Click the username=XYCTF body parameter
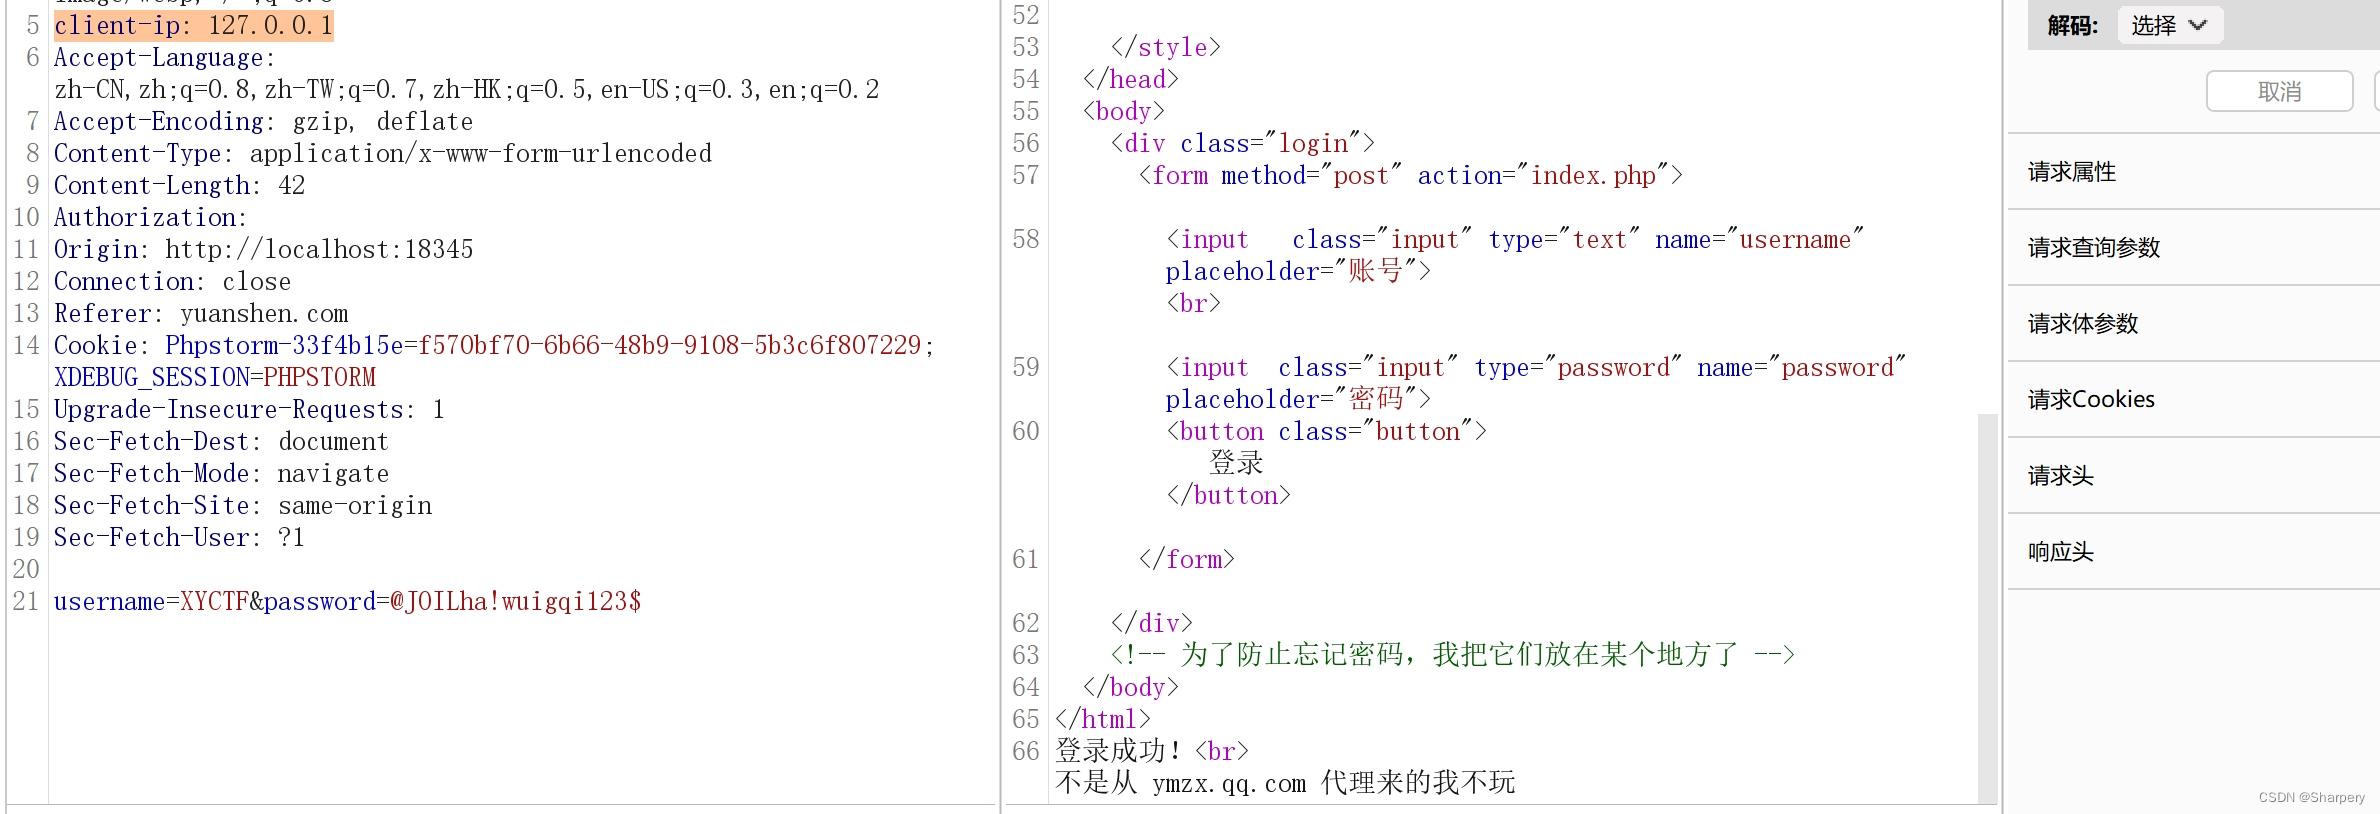2380x814 pixels. pos(151,602)
